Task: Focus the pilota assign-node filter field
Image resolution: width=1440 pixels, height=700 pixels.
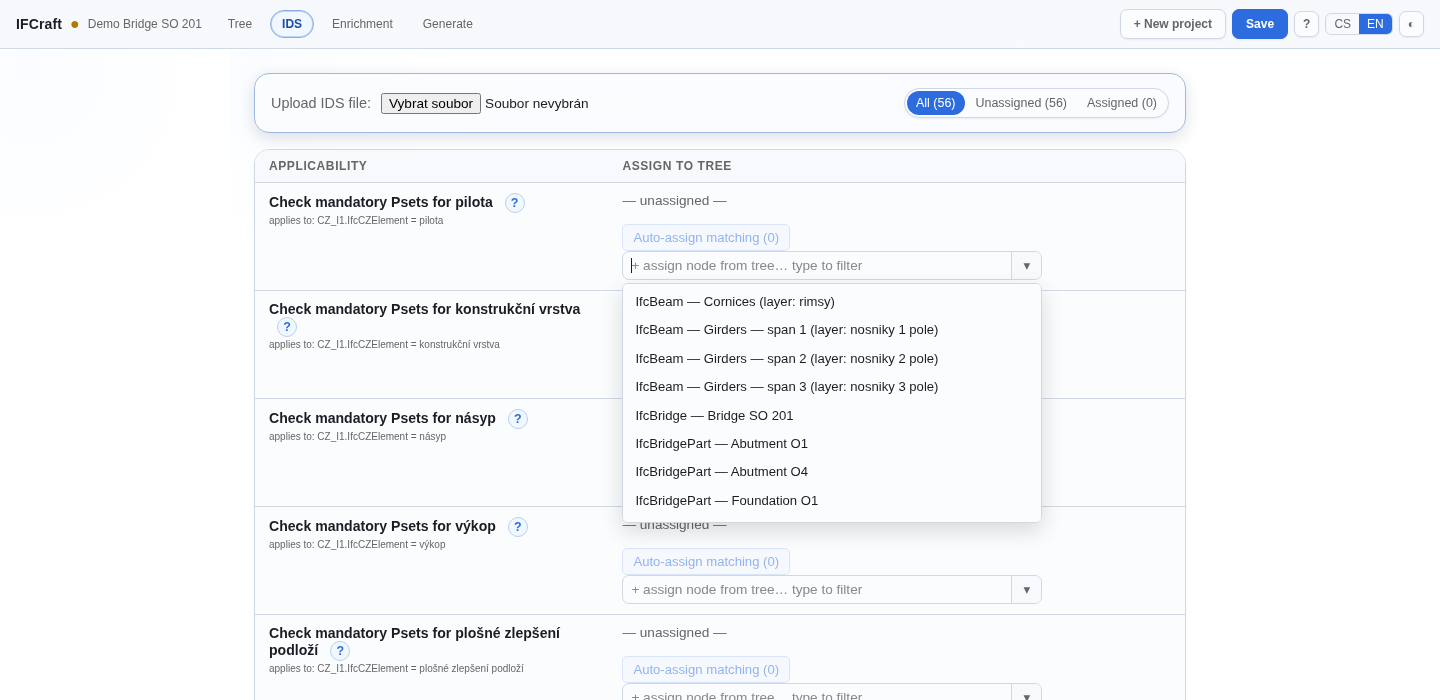Action: (x=817, y=266)
